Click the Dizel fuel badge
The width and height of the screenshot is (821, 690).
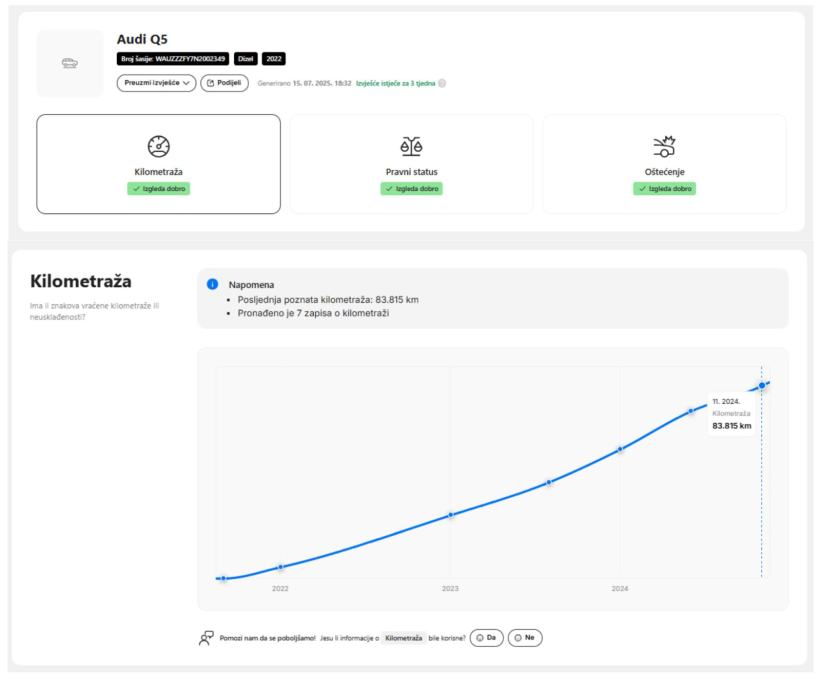(x=246, y=58)
